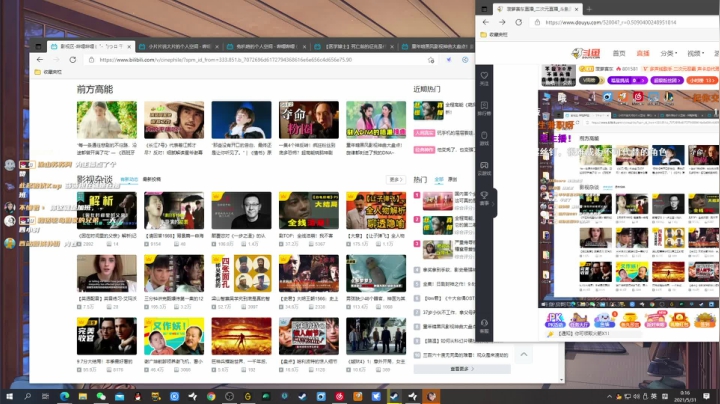Open trophy icon in douyu sidebar
Viewport: 720px width, 404px height.
click(x=484, y=197)
